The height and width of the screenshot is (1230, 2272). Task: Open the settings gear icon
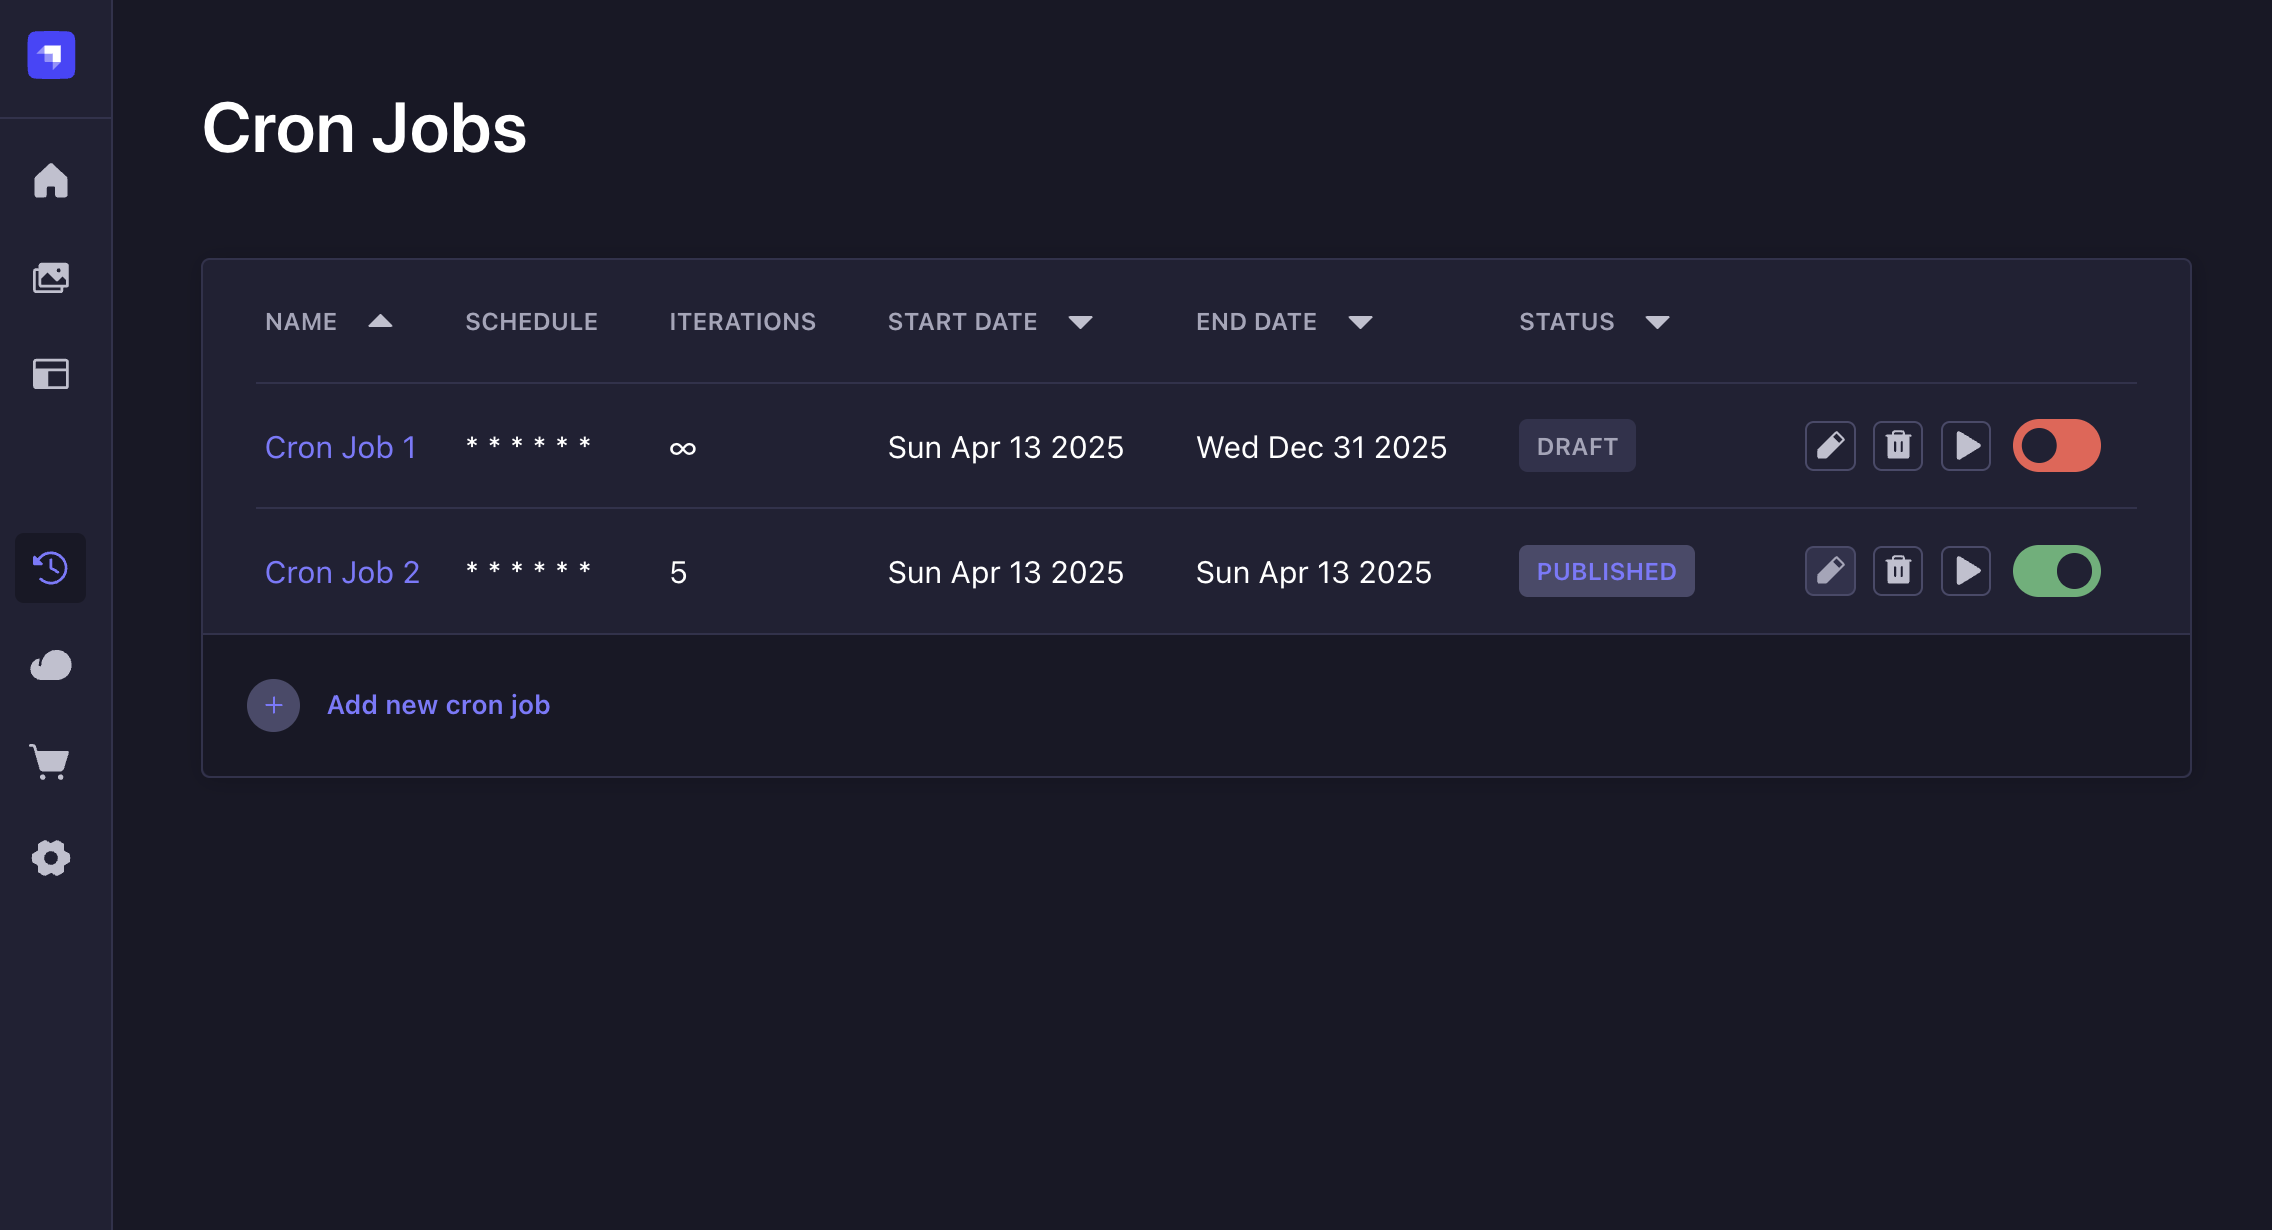pos(51,858)
